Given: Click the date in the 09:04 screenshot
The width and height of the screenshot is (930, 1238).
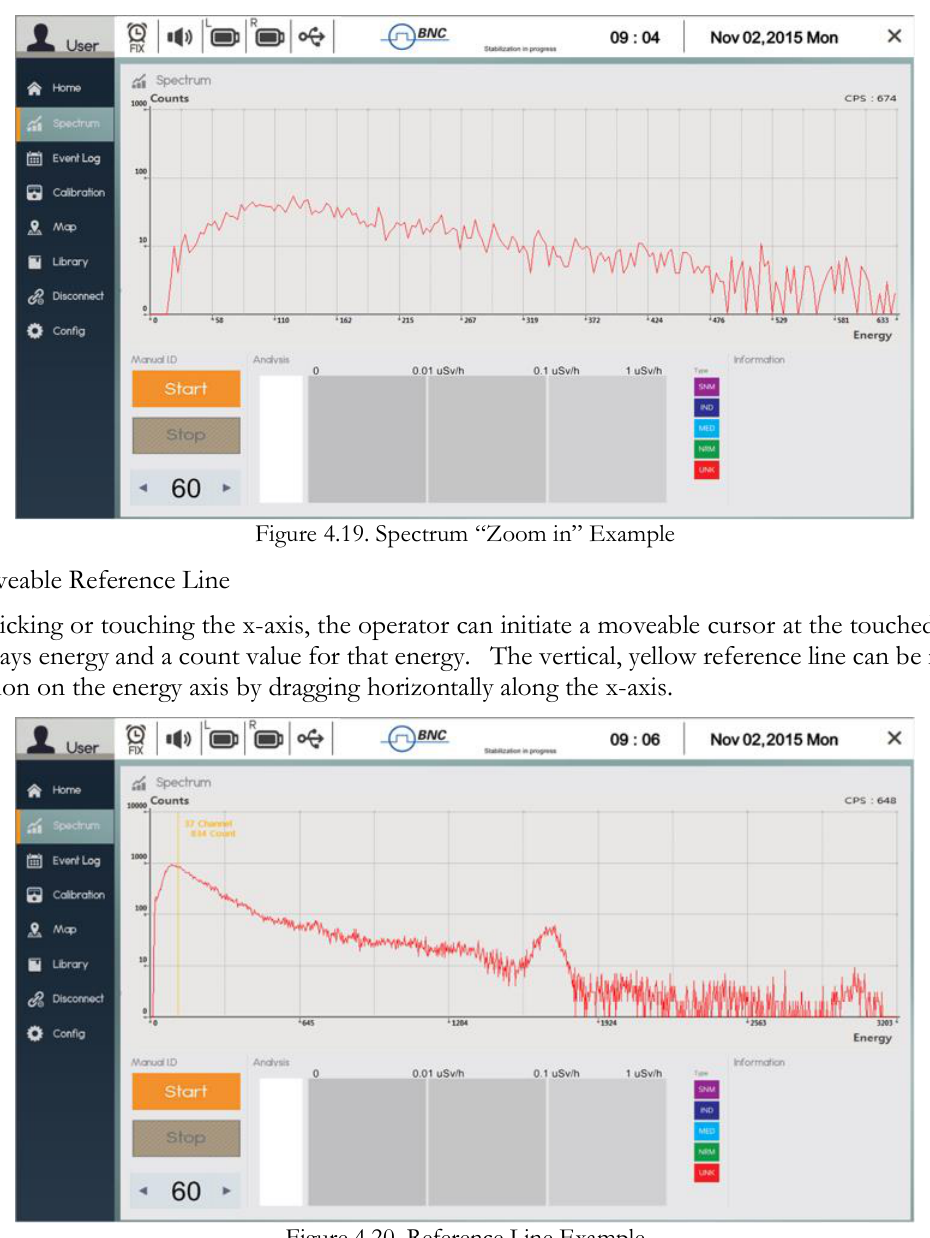Looking at the screenshot, I should pos(773,38).
